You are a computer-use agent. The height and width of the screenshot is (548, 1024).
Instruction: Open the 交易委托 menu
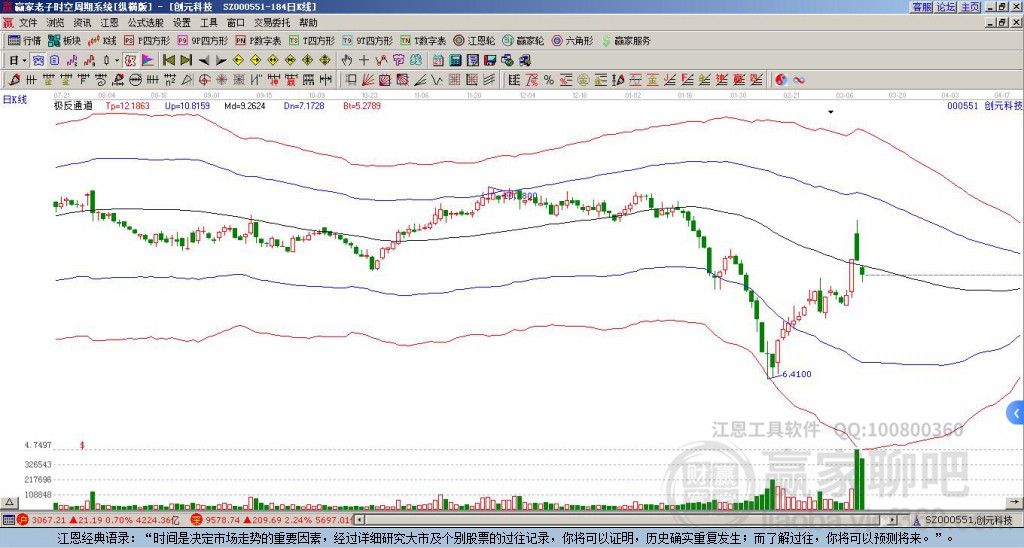click(272, 23)
